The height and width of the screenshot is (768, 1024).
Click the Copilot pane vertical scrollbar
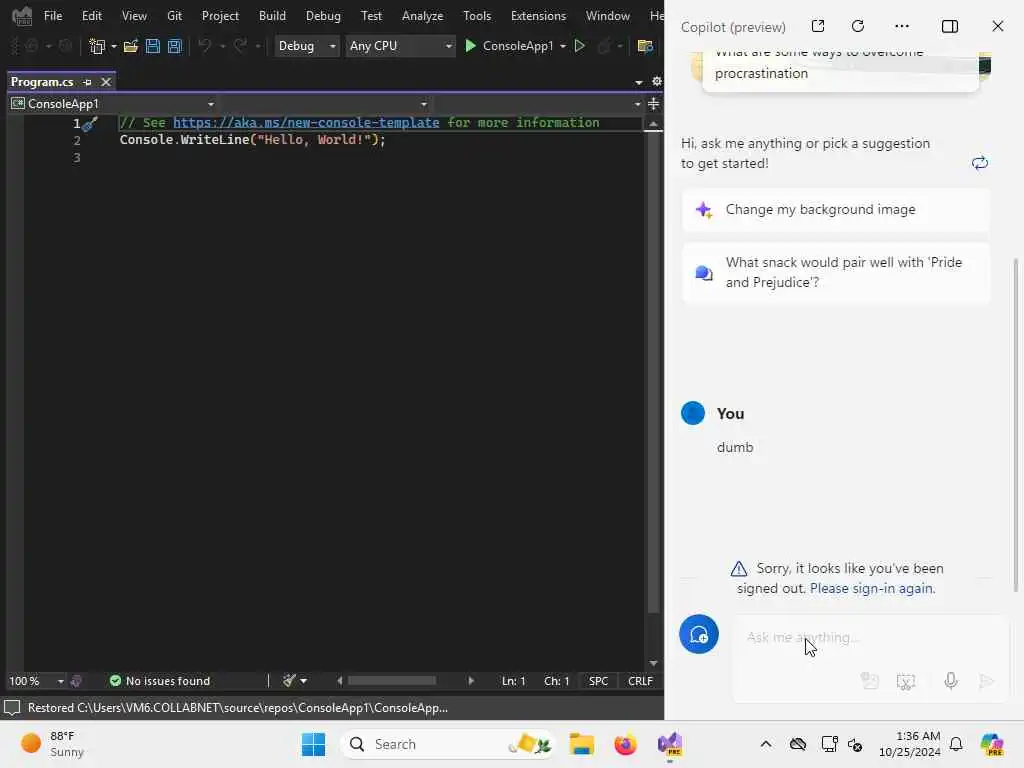click(1016, 424)
